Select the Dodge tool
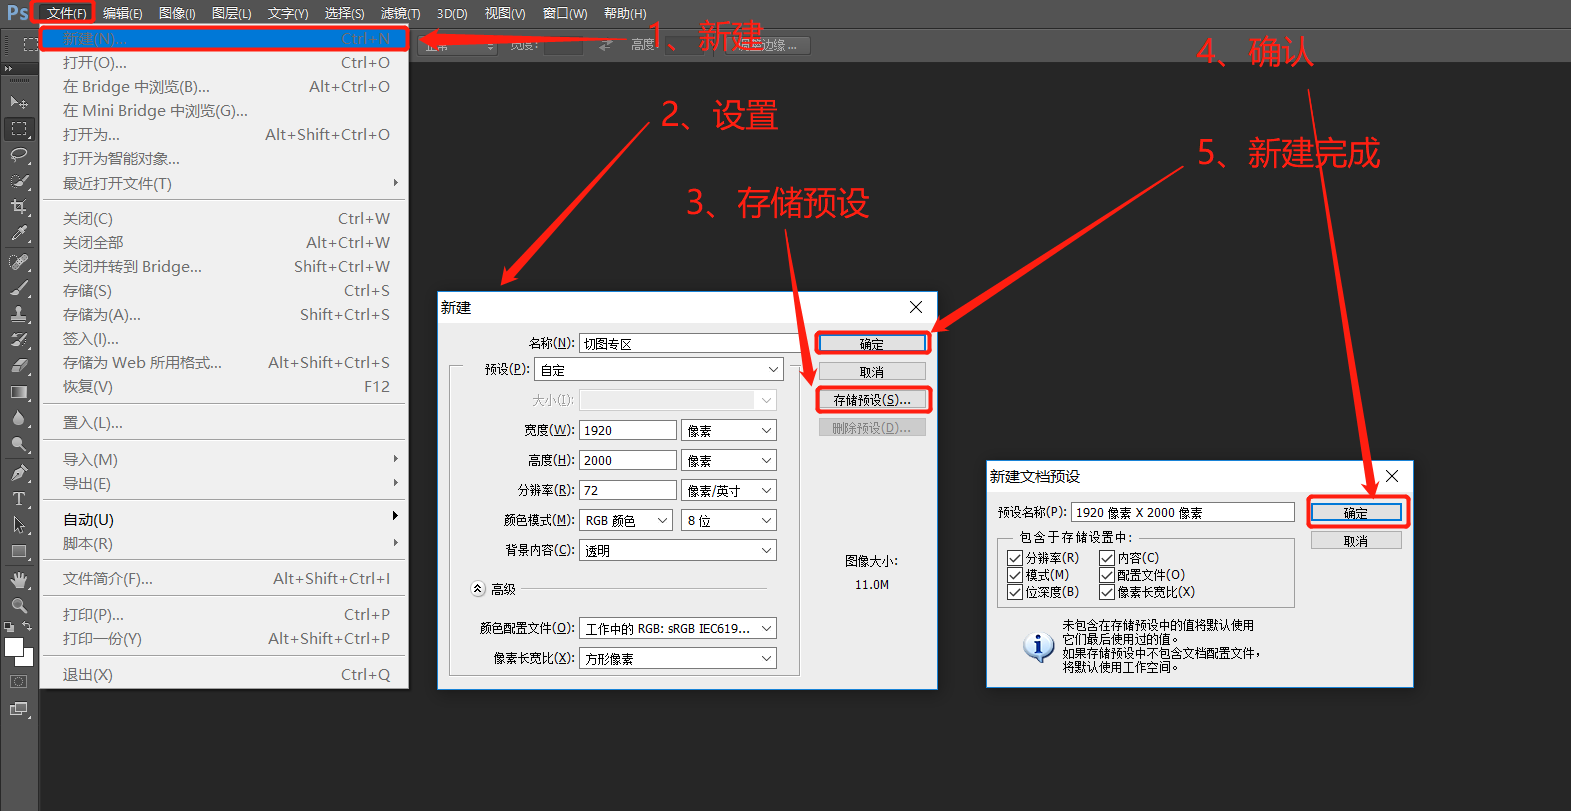The image size is (1571, 811). tap(19, 444)
